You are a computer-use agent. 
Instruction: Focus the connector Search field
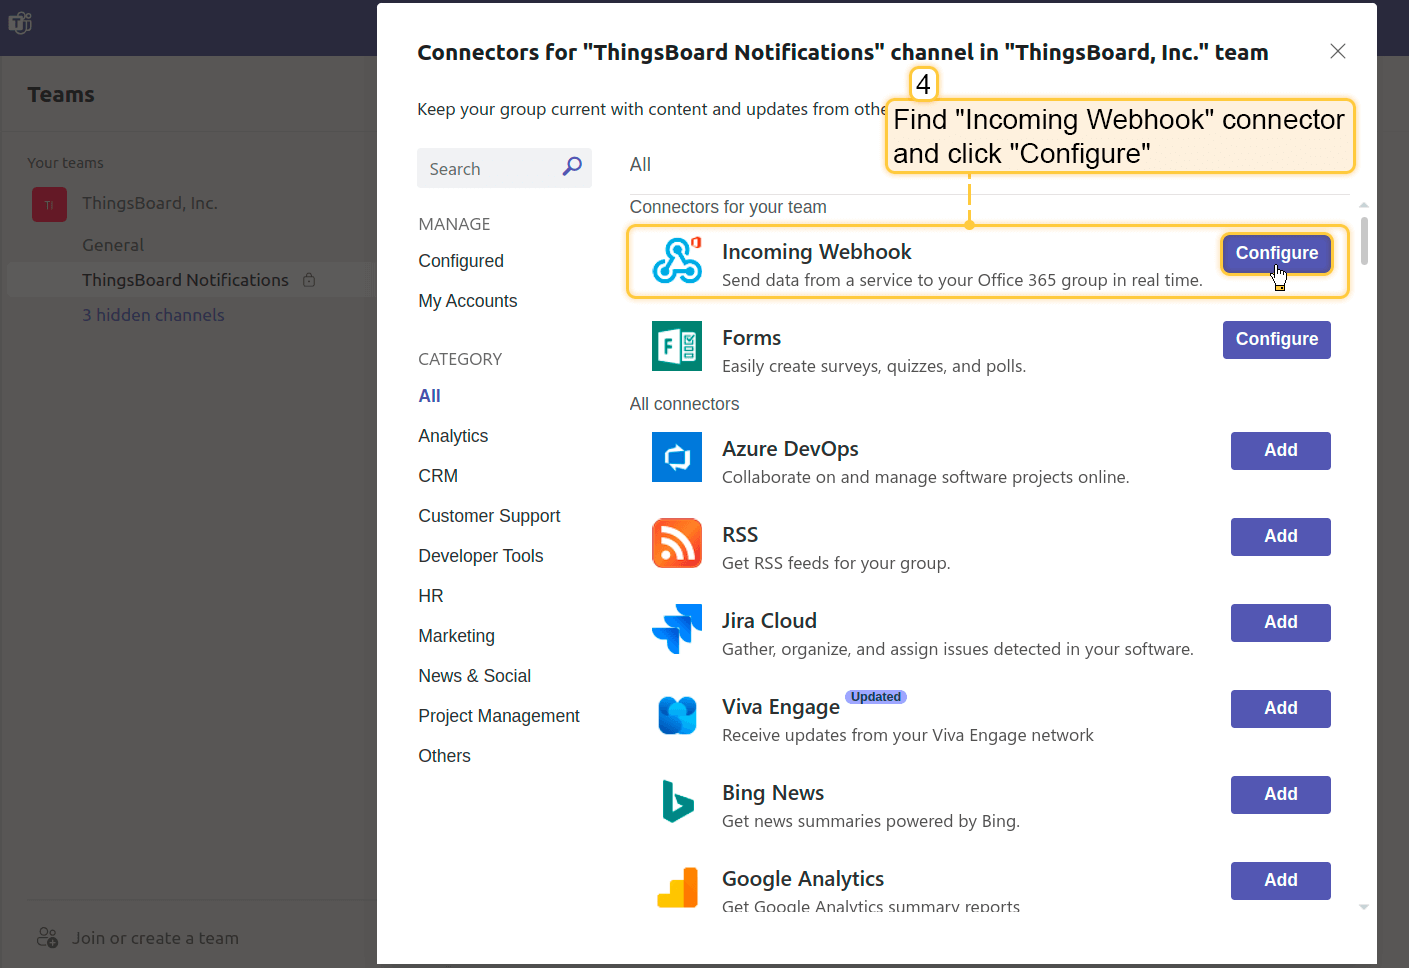504,168
